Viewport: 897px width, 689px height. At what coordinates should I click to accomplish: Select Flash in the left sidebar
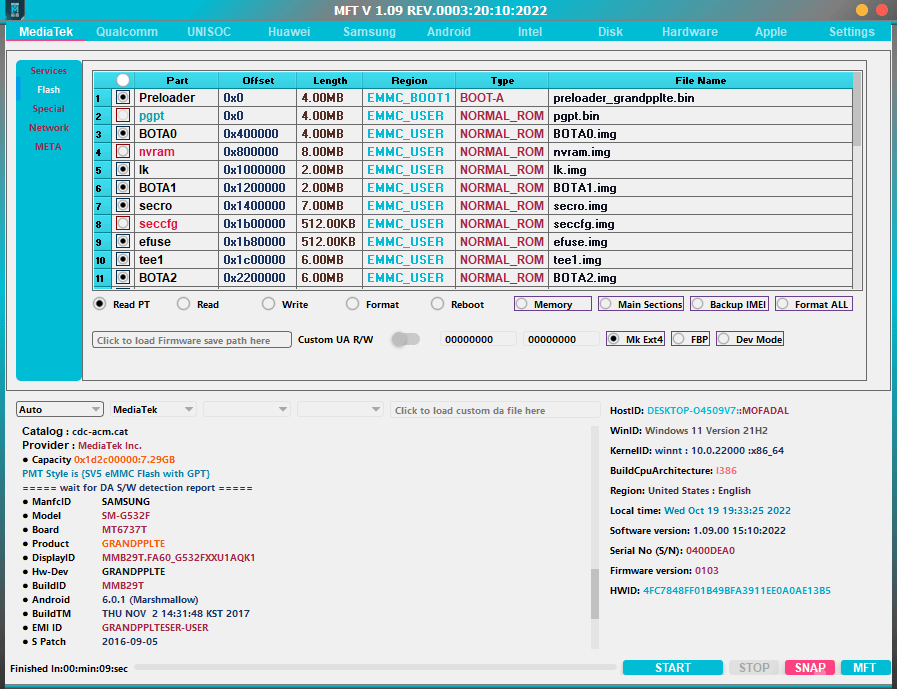50,89
